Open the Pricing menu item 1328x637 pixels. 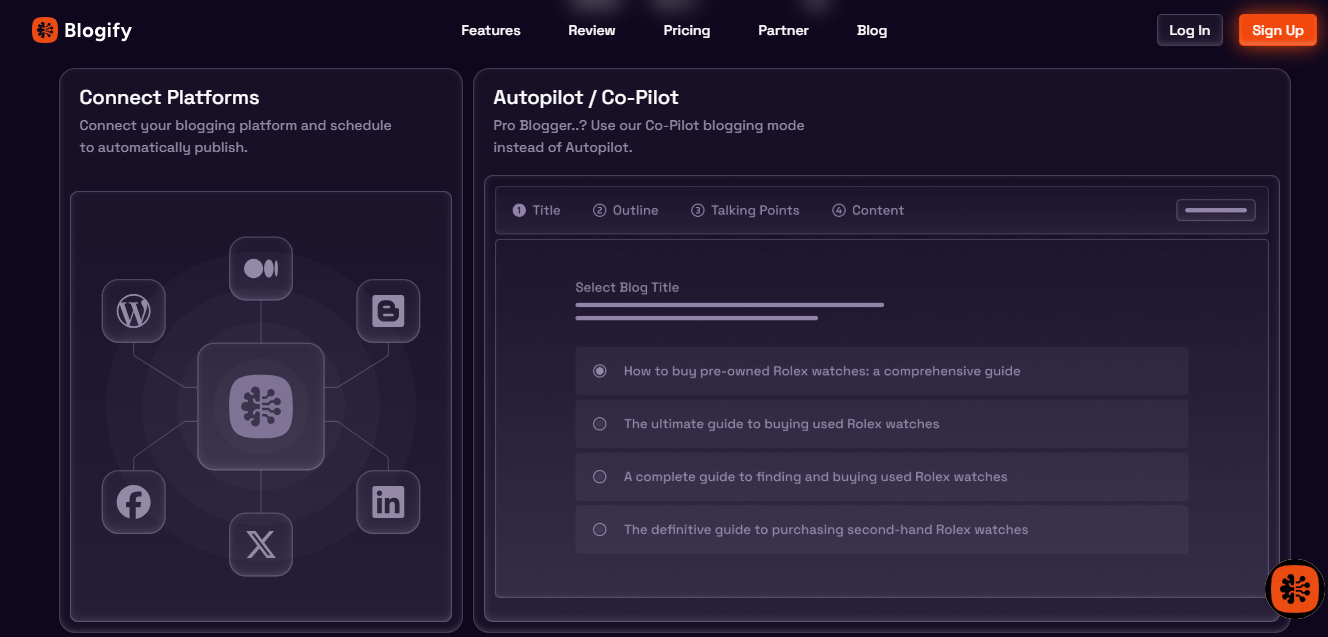pyautogui.click(x=687, y=30)
